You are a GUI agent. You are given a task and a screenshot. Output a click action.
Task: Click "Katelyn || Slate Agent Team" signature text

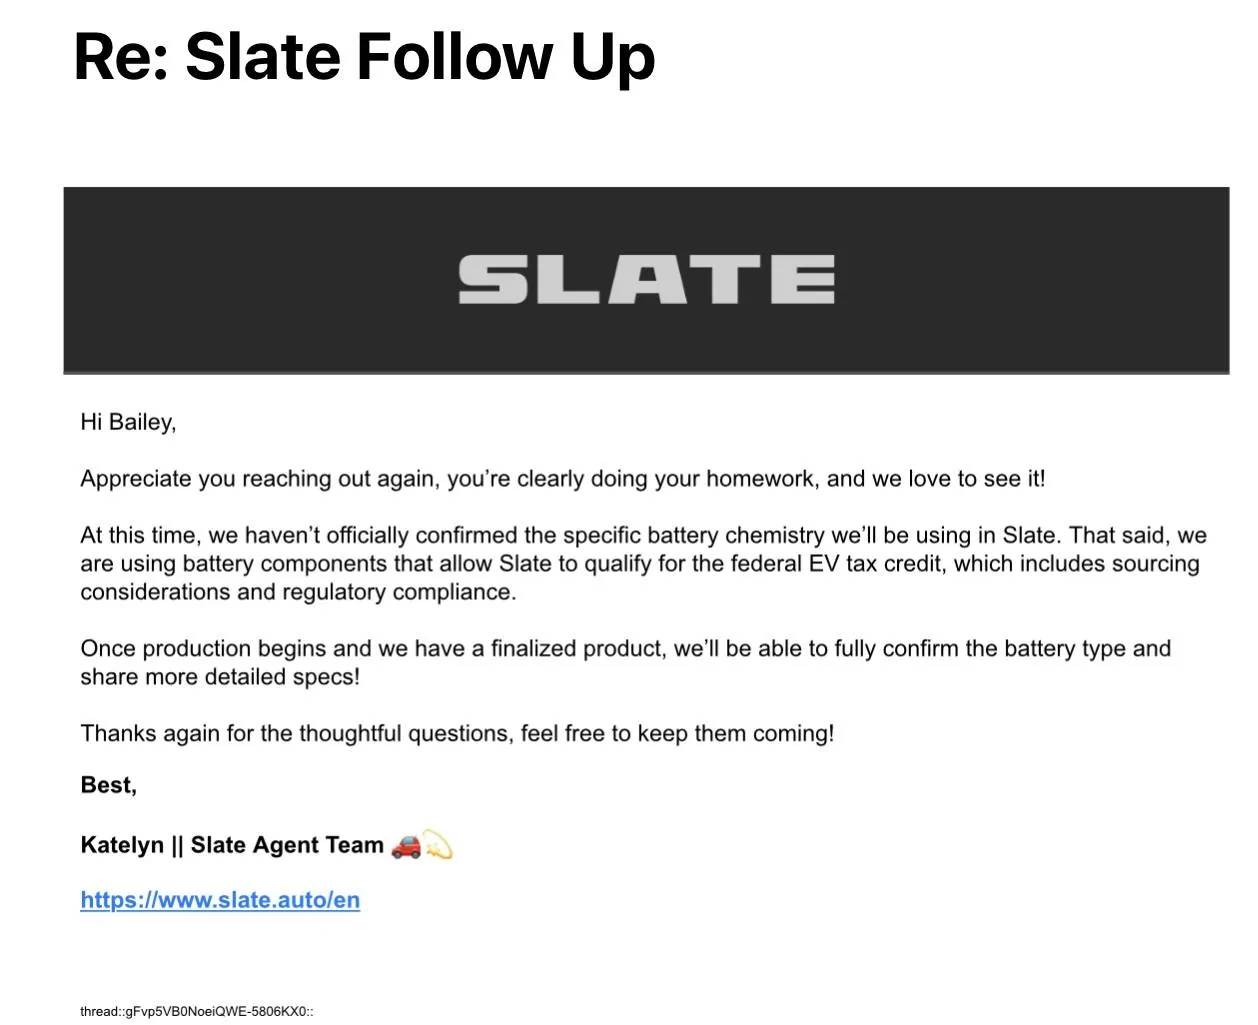click(232, 846)
